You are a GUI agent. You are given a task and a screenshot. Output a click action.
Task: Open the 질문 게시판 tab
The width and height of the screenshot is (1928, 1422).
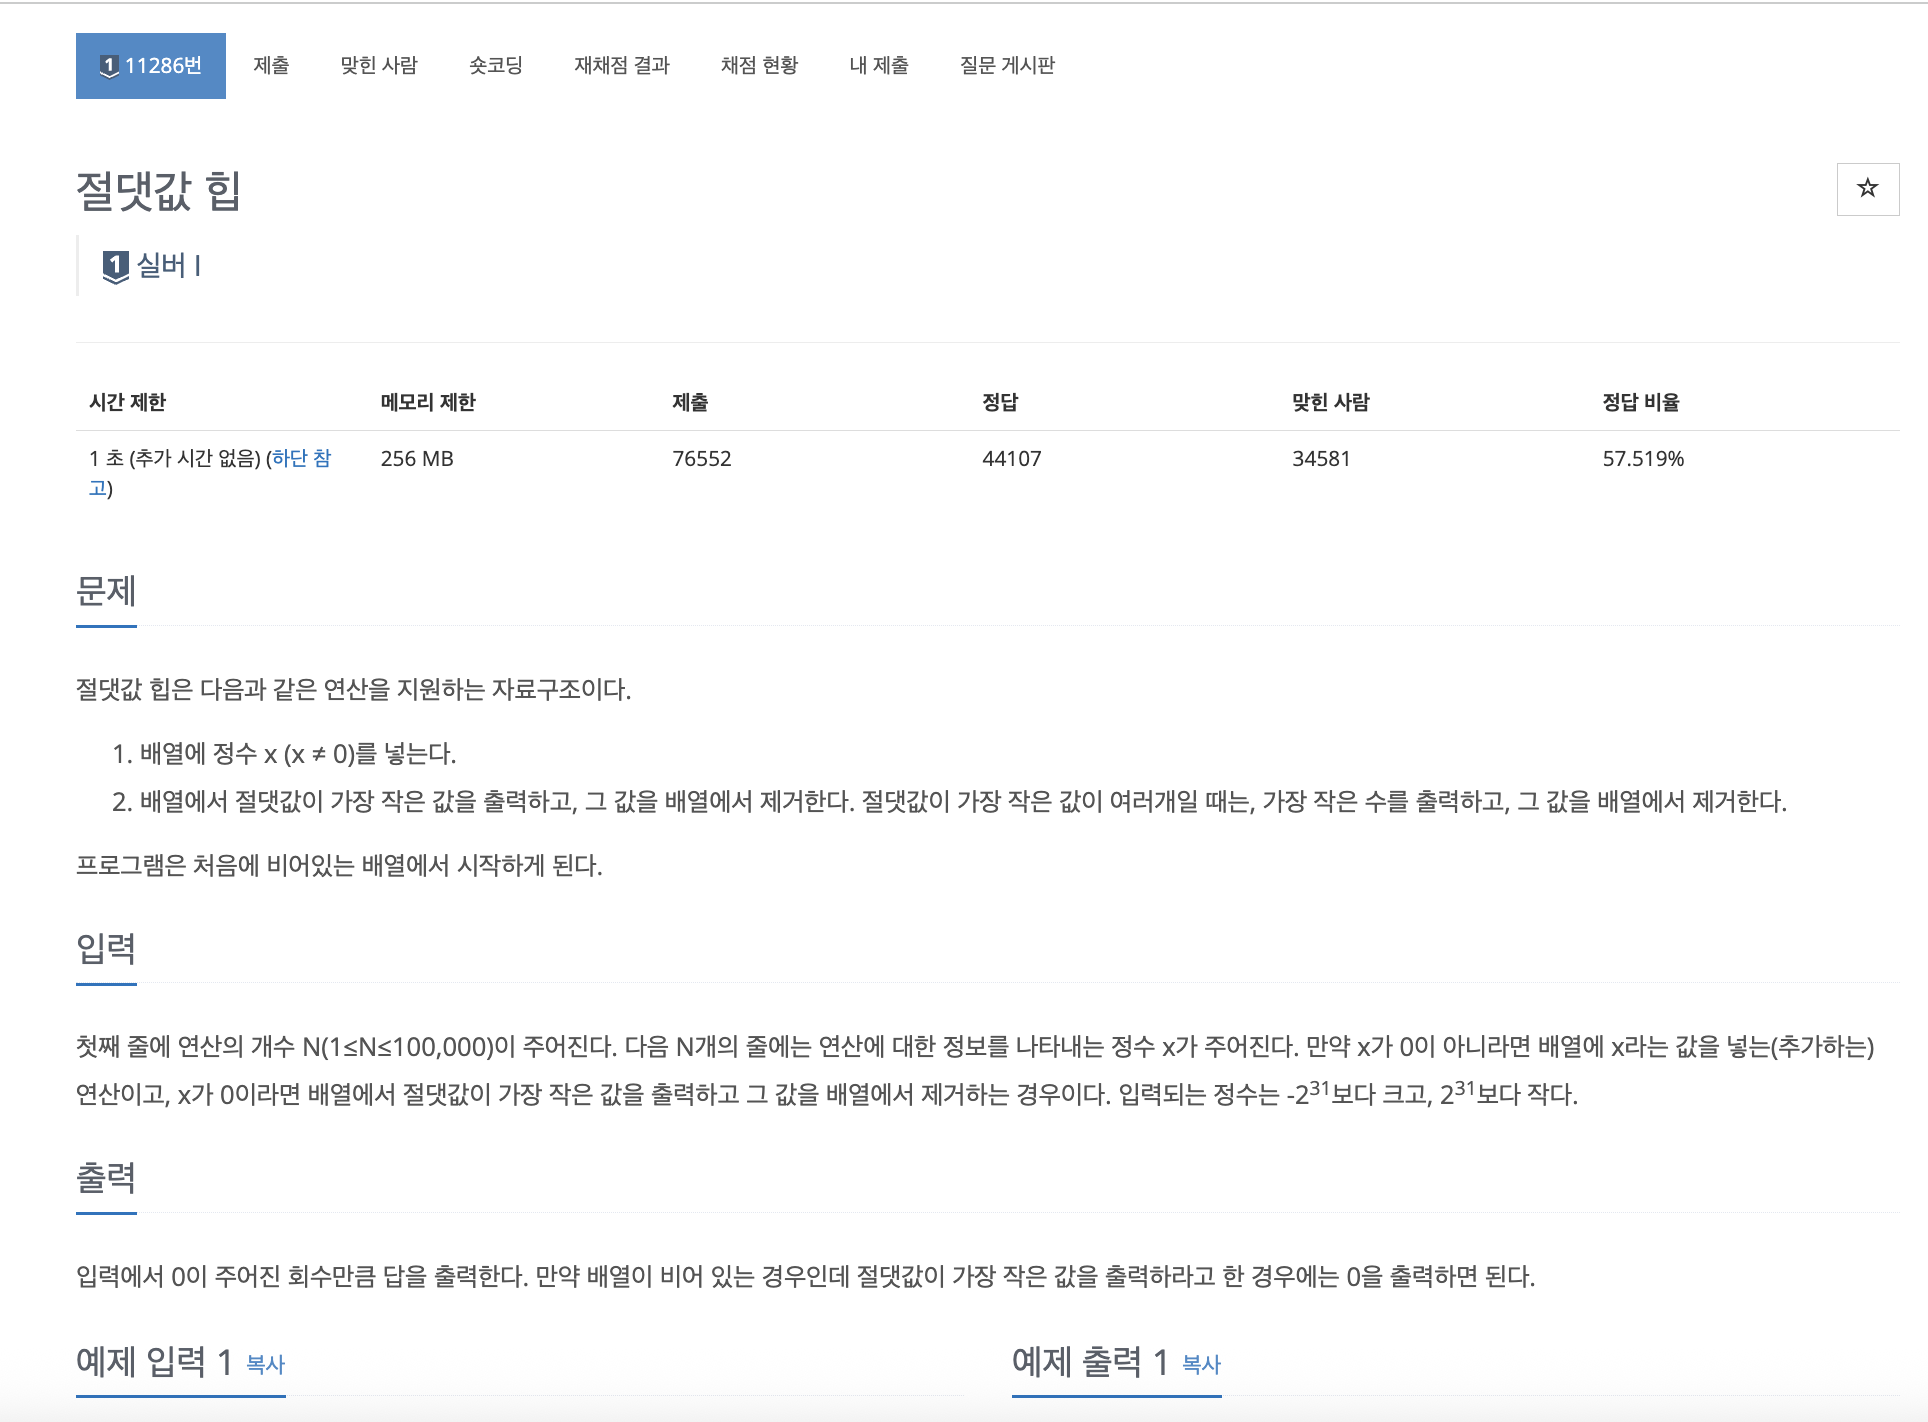tap(1008, 66)
